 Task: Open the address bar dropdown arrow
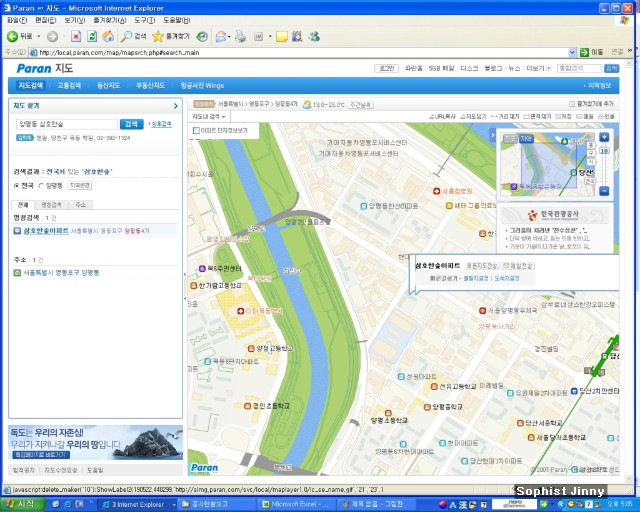572,52
